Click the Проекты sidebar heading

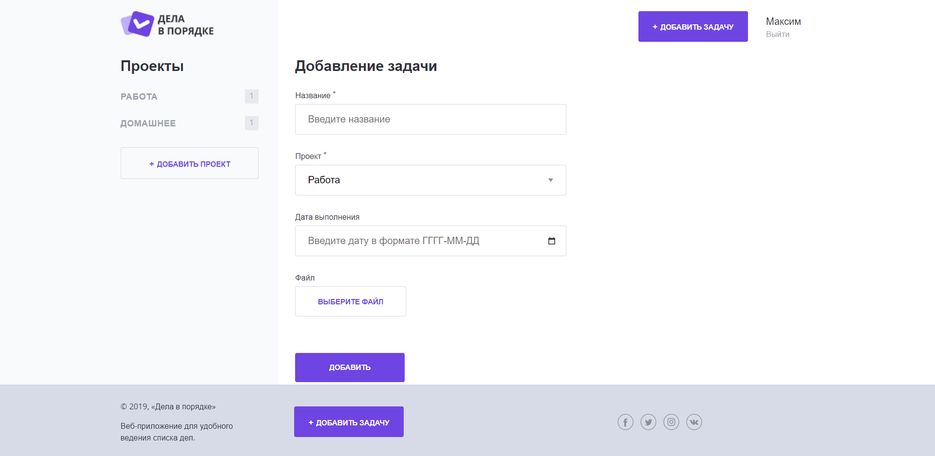tap(152, 66)
